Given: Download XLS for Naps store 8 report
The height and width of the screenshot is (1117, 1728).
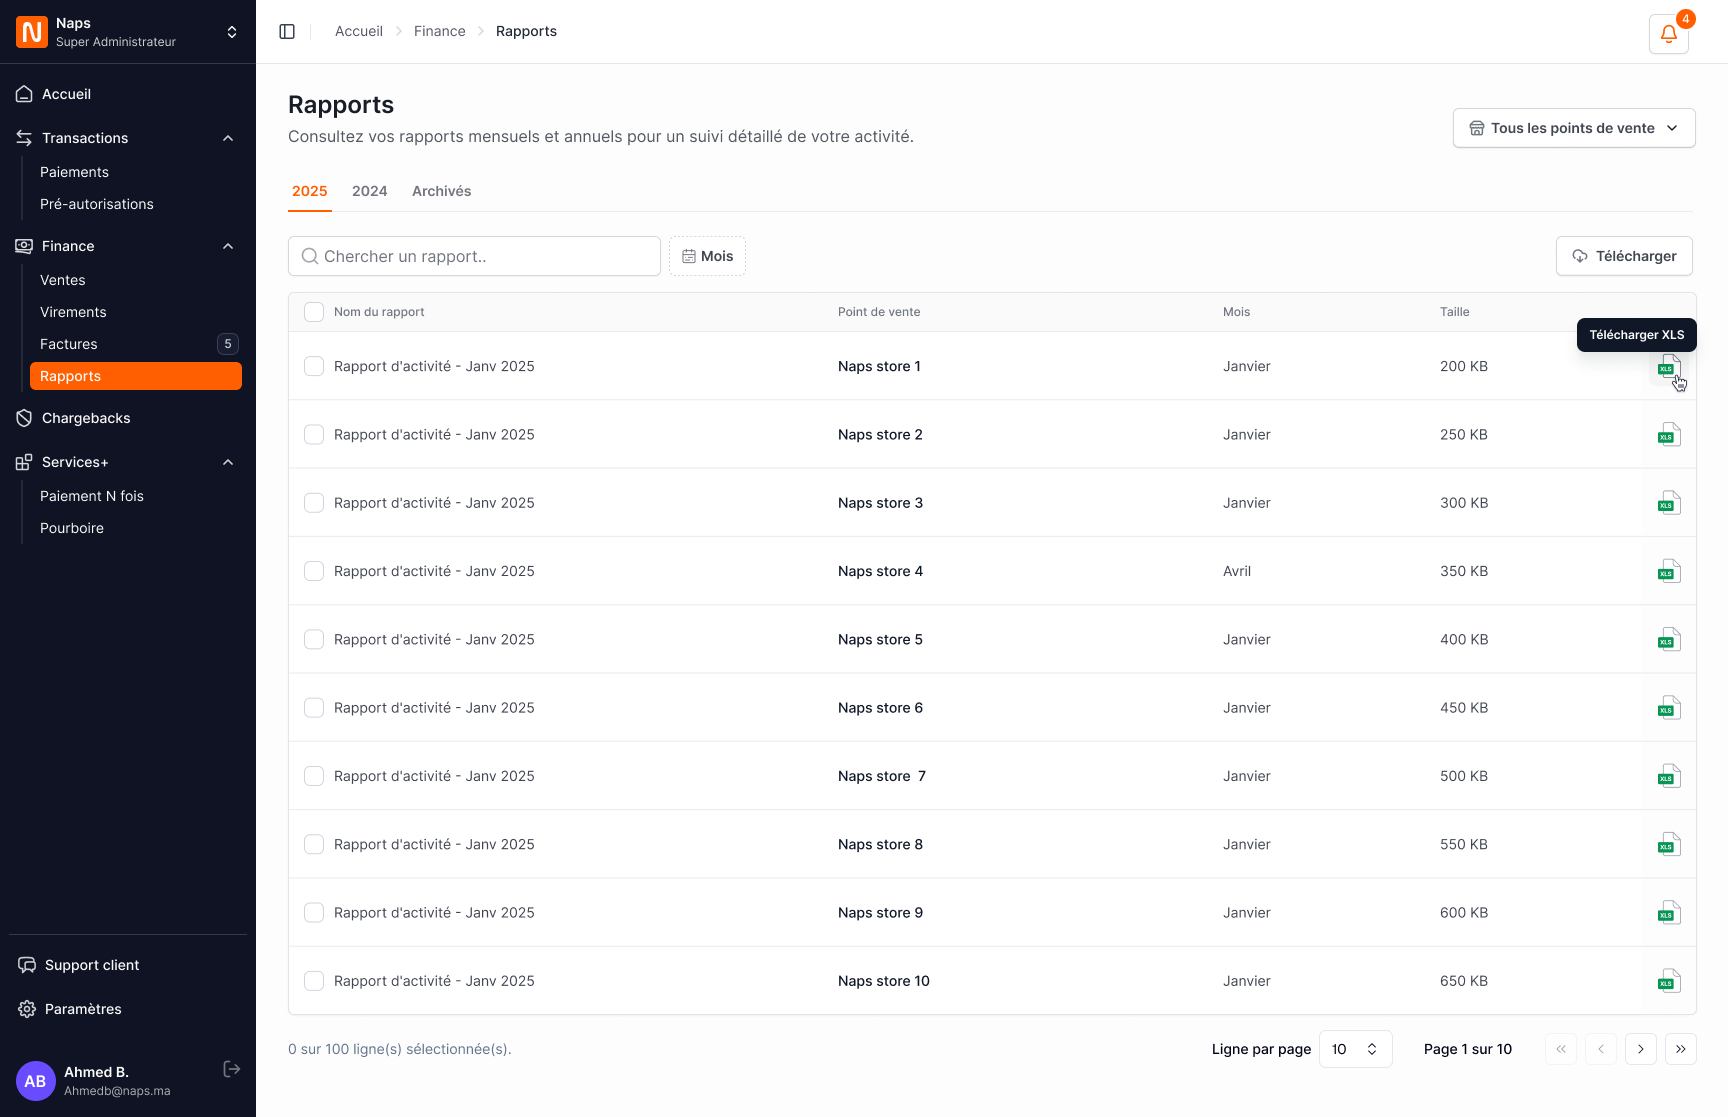Looking at the screenshot, I should click(1669, 844).
